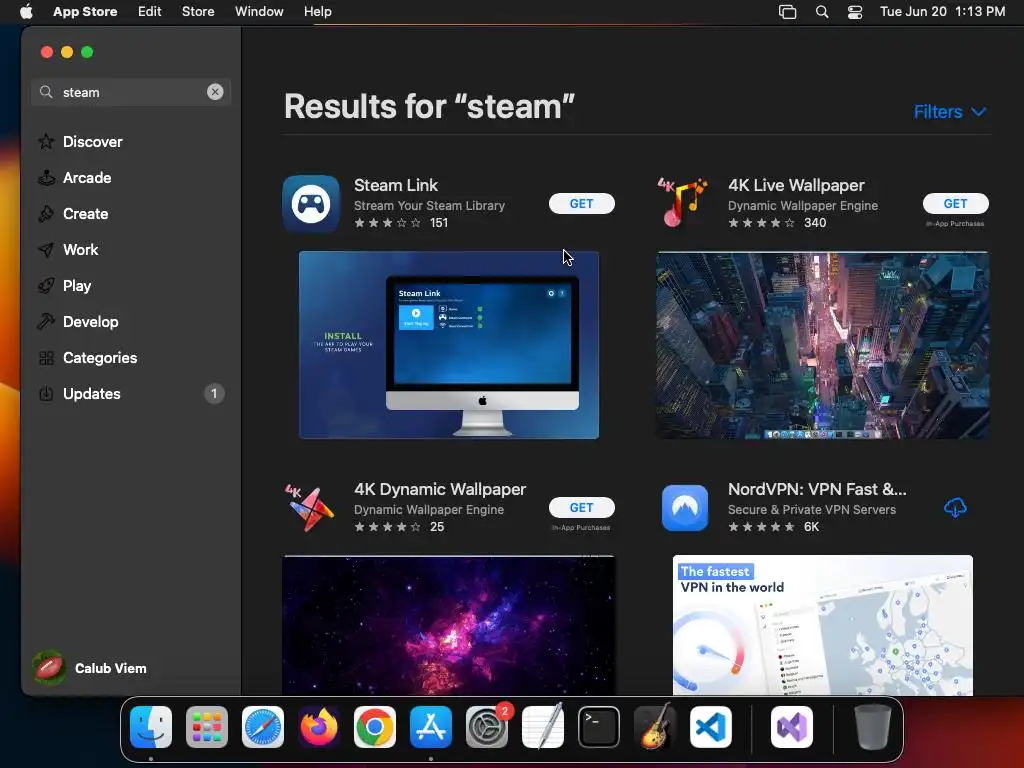The image size is (1024, 768).
Task: View the Steam Link iMac screenshot
Action: 449,345
